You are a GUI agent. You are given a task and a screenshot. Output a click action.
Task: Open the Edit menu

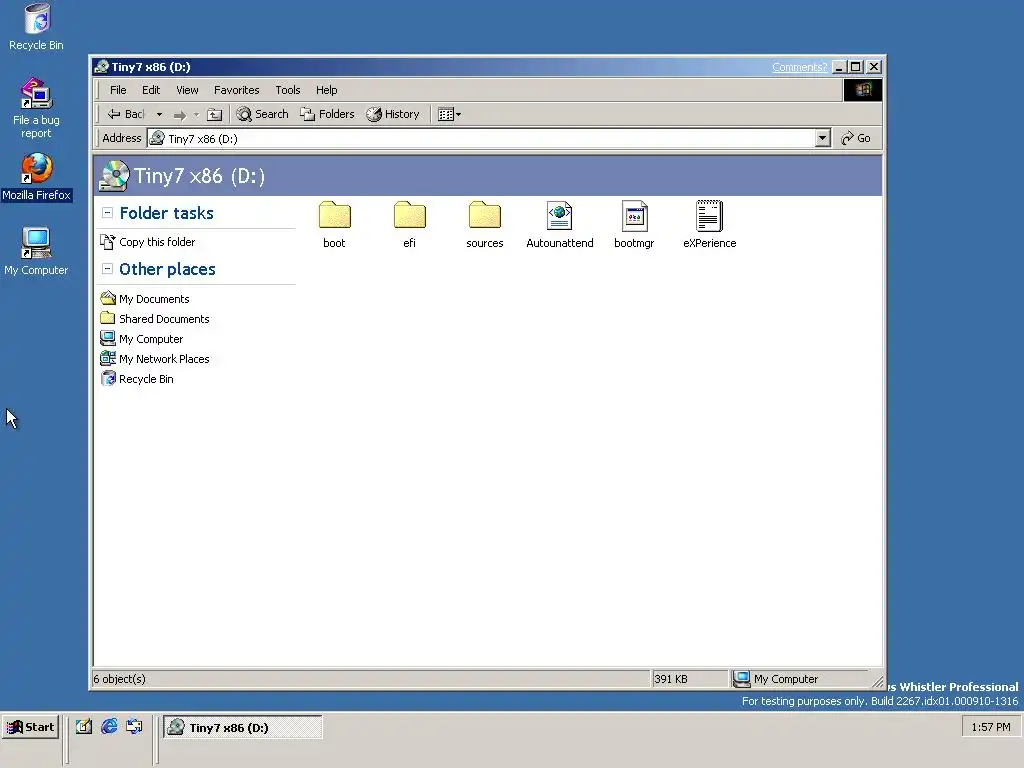[x=151, y=90]
